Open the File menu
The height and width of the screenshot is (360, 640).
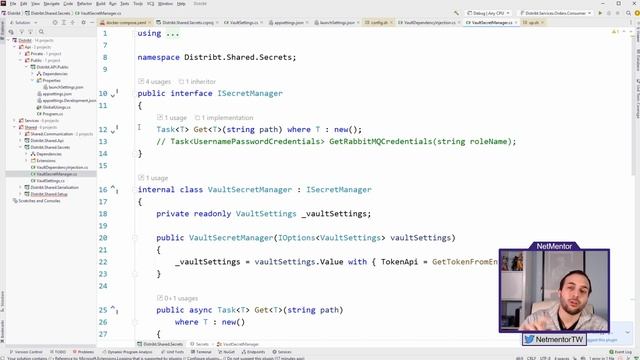point(13,4)
